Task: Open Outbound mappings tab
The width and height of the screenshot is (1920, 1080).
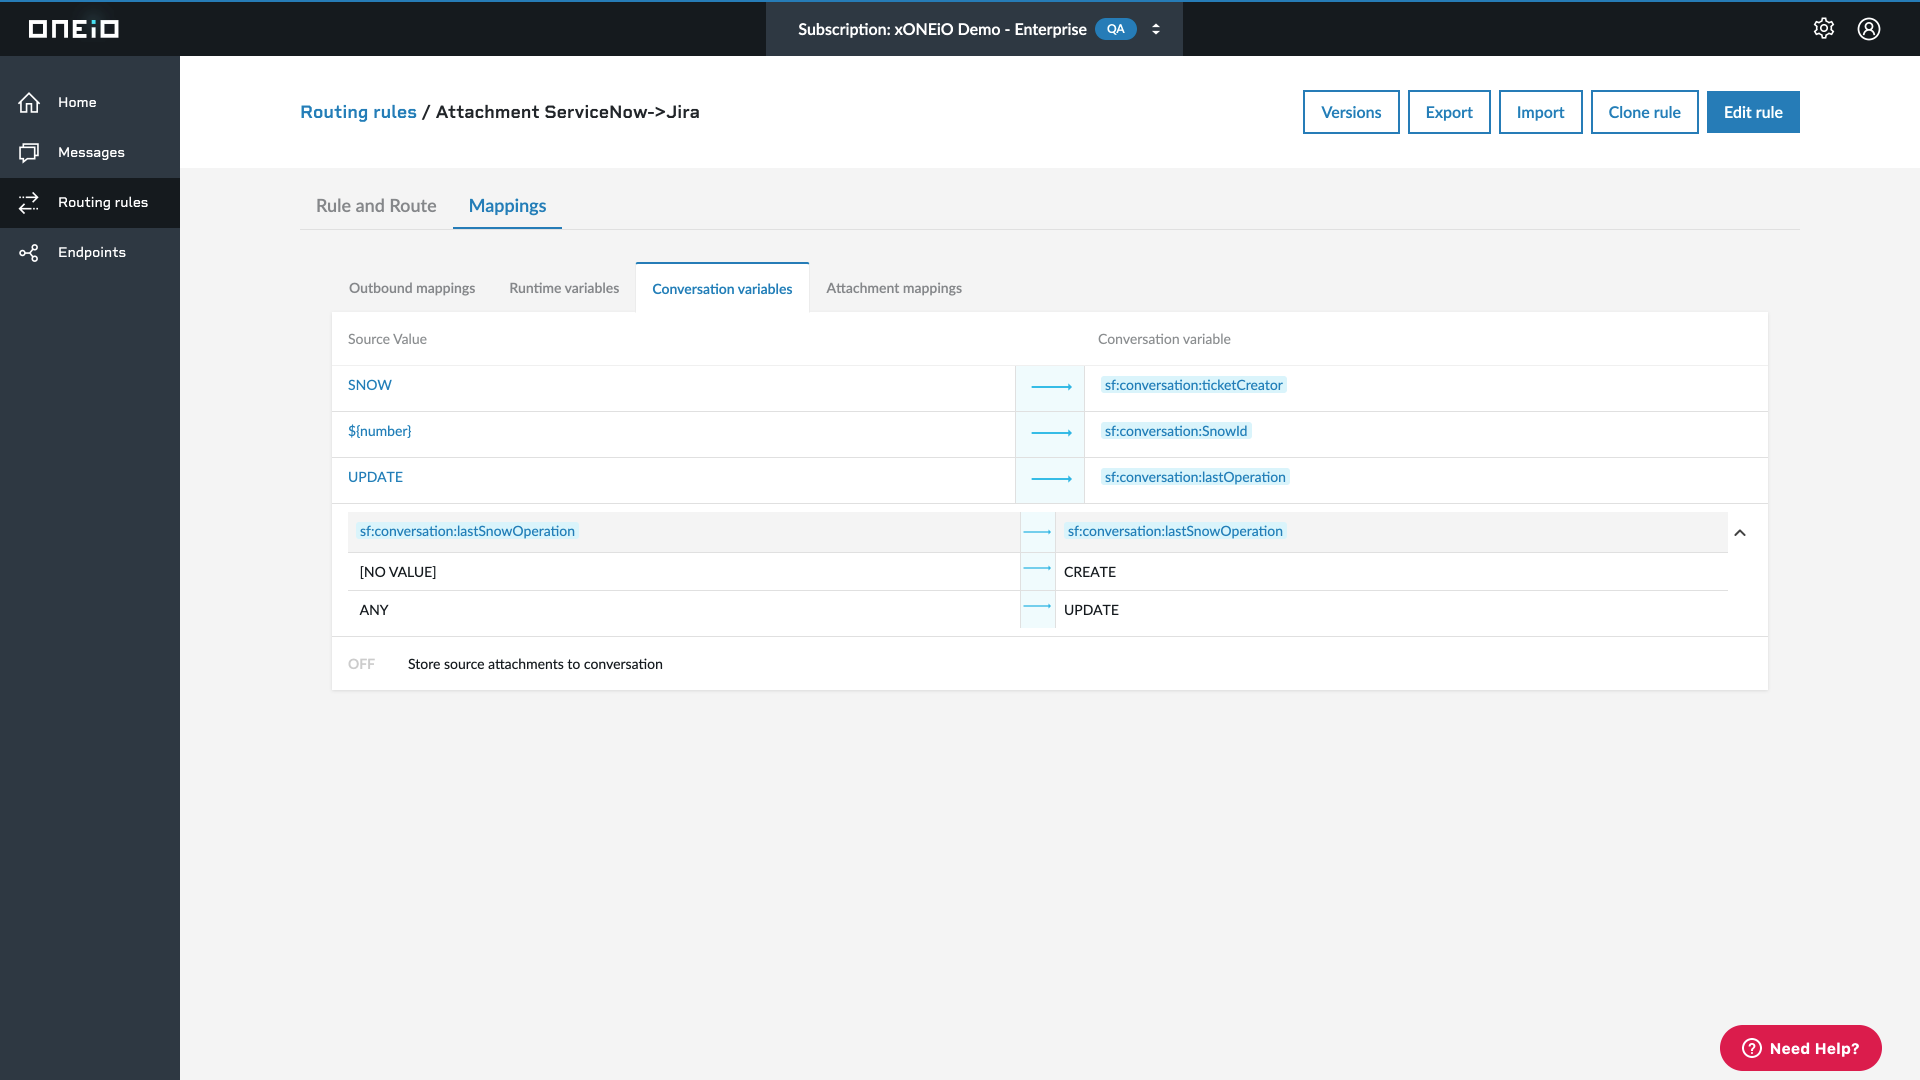Action: [412, 288]
